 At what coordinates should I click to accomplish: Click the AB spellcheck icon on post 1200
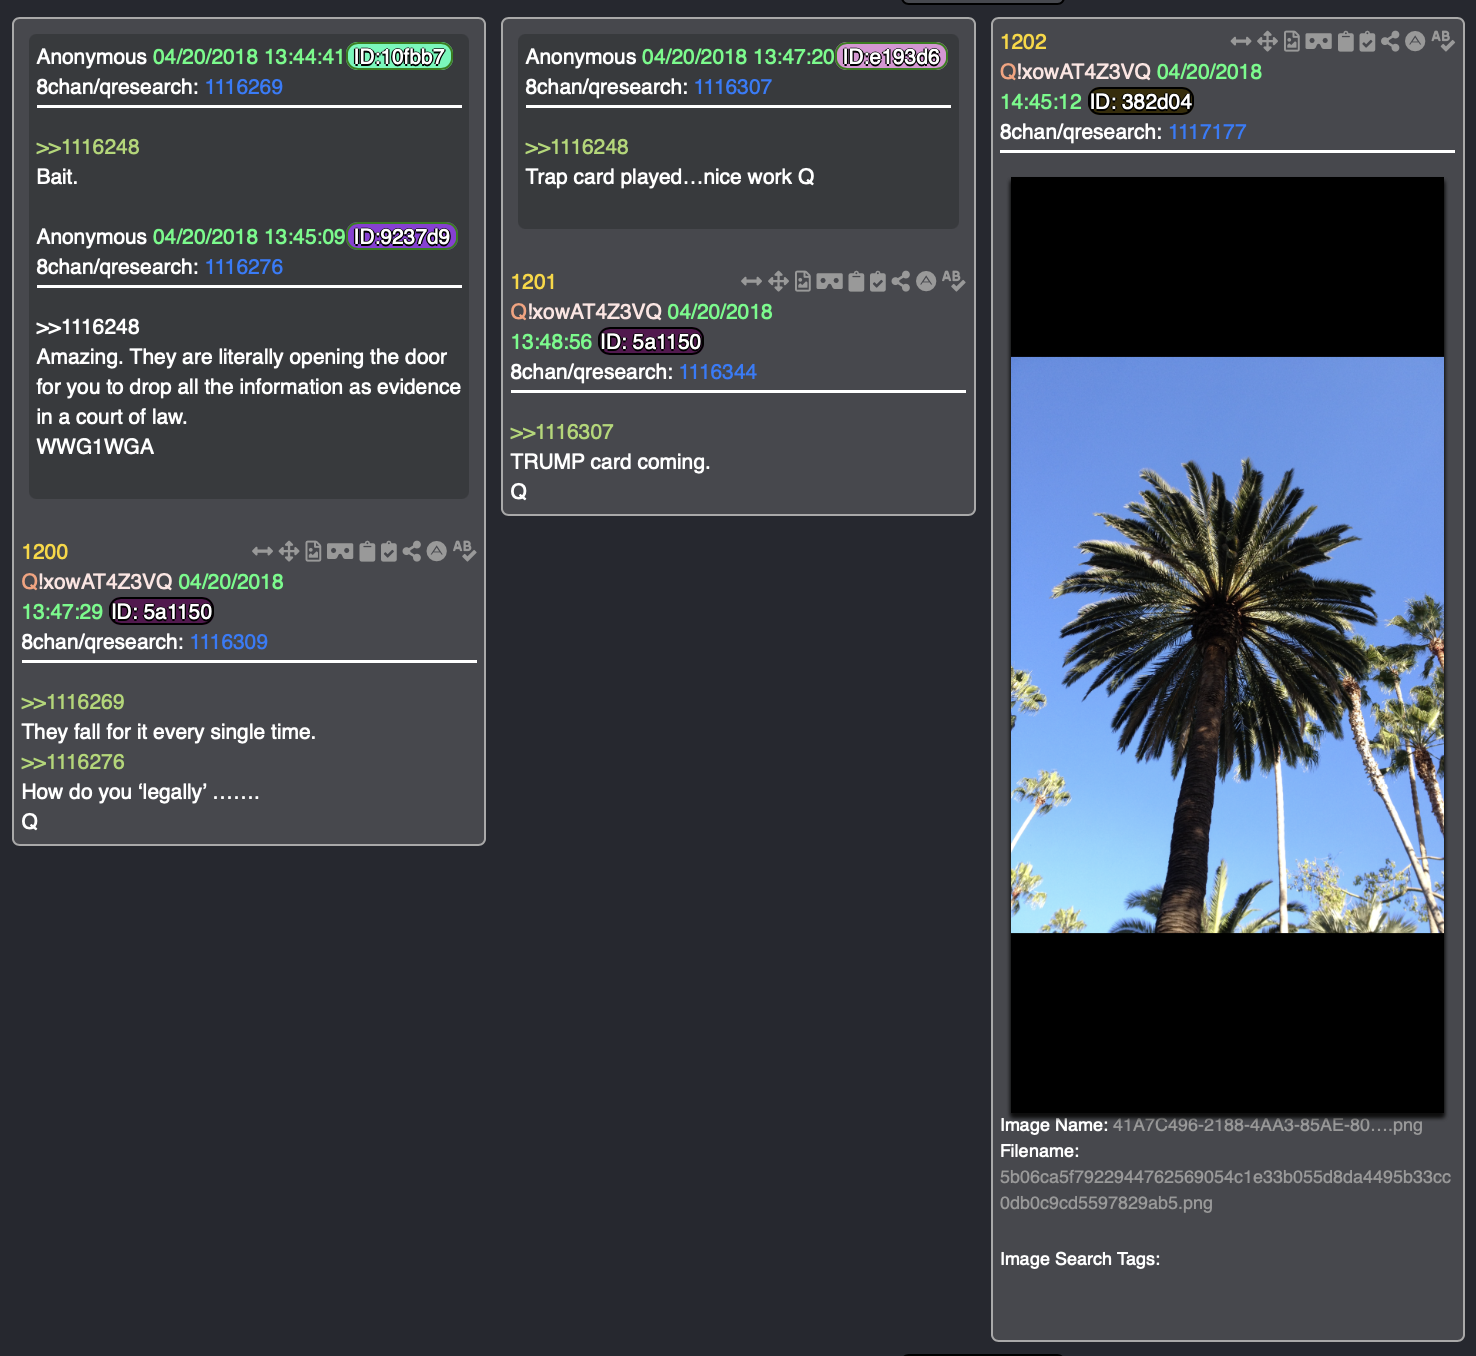tap(464, 551)
